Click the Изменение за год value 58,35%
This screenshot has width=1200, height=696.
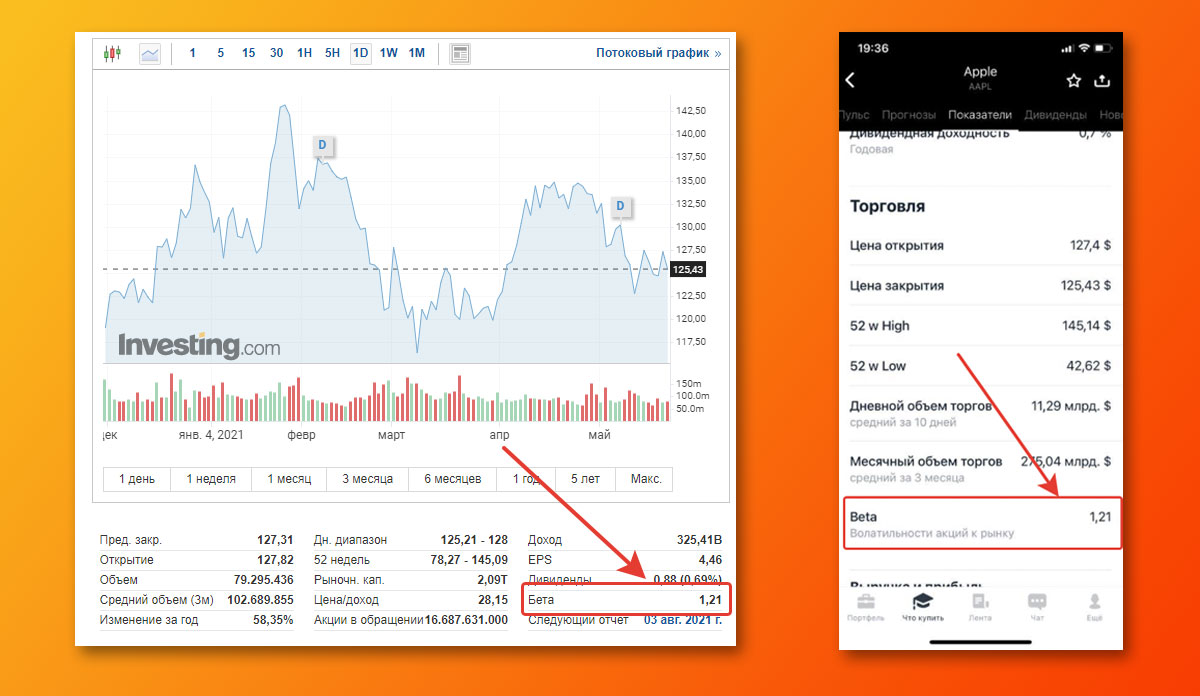271,620
